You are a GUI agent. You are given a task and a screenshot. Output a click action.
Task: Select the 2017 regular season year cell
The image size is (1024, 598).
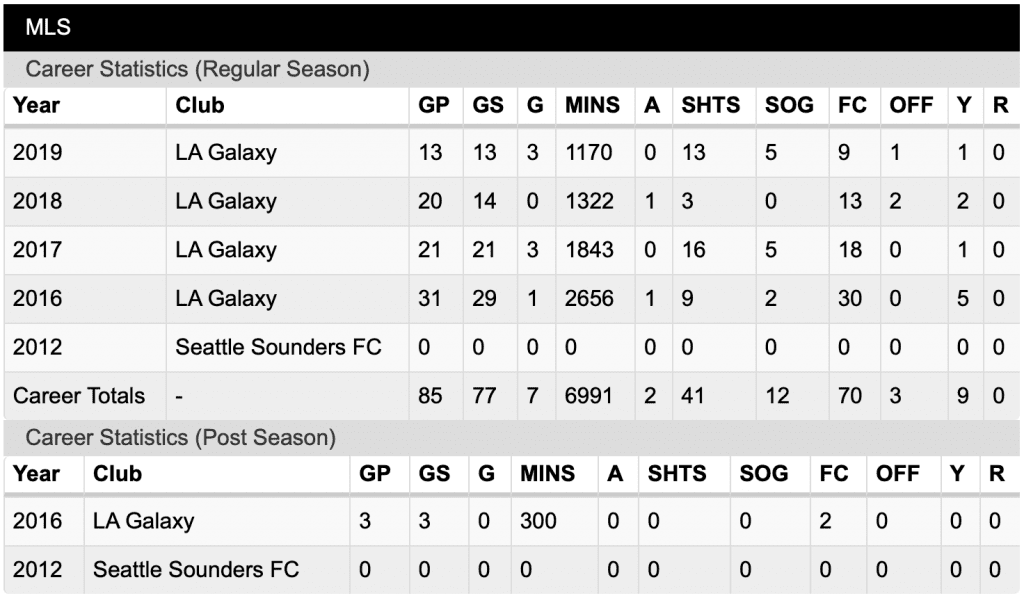point(37,249)
